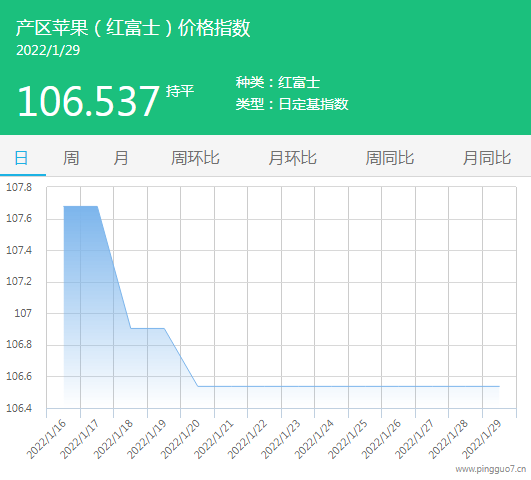Click the 2022/1/24 x-axis date label
The image size is (531, 480).
314,439
